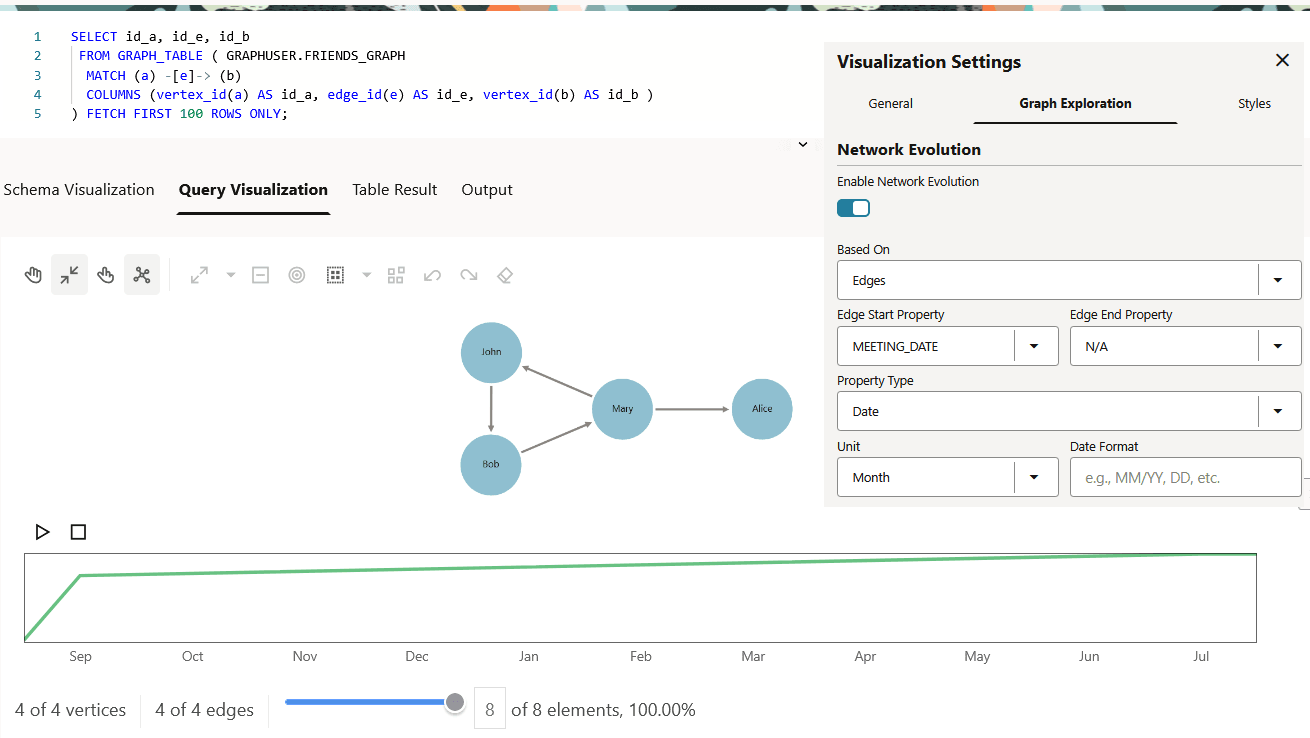
Task: Click the Sep marker on the timeline
Action: coord(80,656)
